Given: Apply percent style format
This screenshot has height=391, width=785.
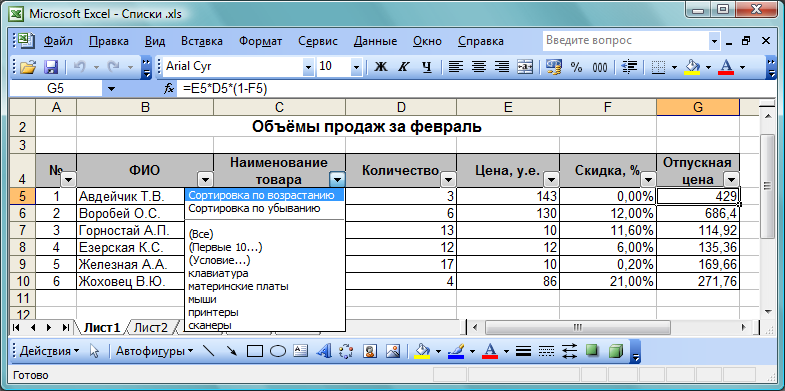Looking at the screenshot, I should (577, 67).
